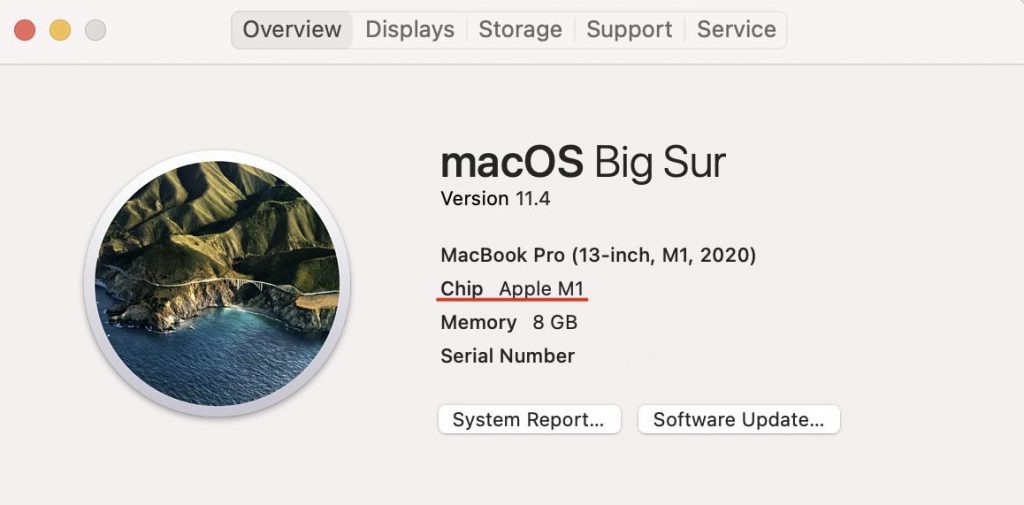Click the underlined Chip label
Screen dimensions: 1024x505
click(x=462, y=289)
